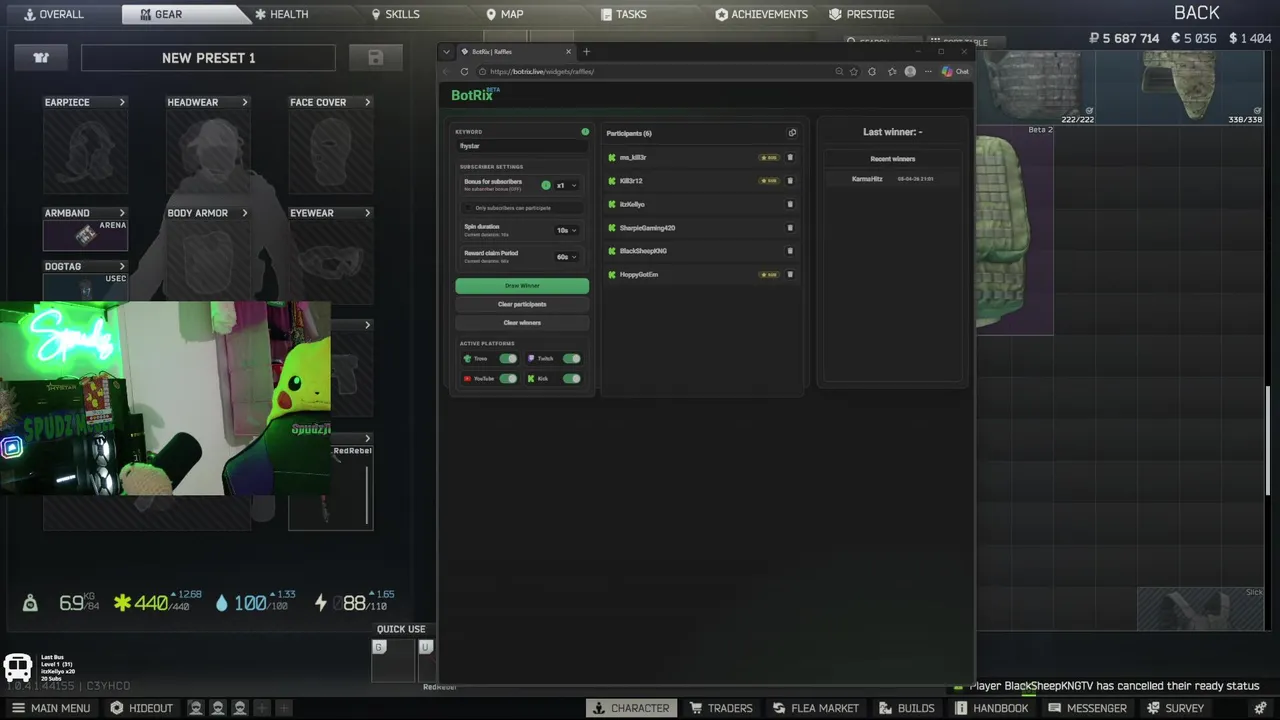
Task: Select third group member avatar icon
Action: pyautogui.click(x=240, y=708)
